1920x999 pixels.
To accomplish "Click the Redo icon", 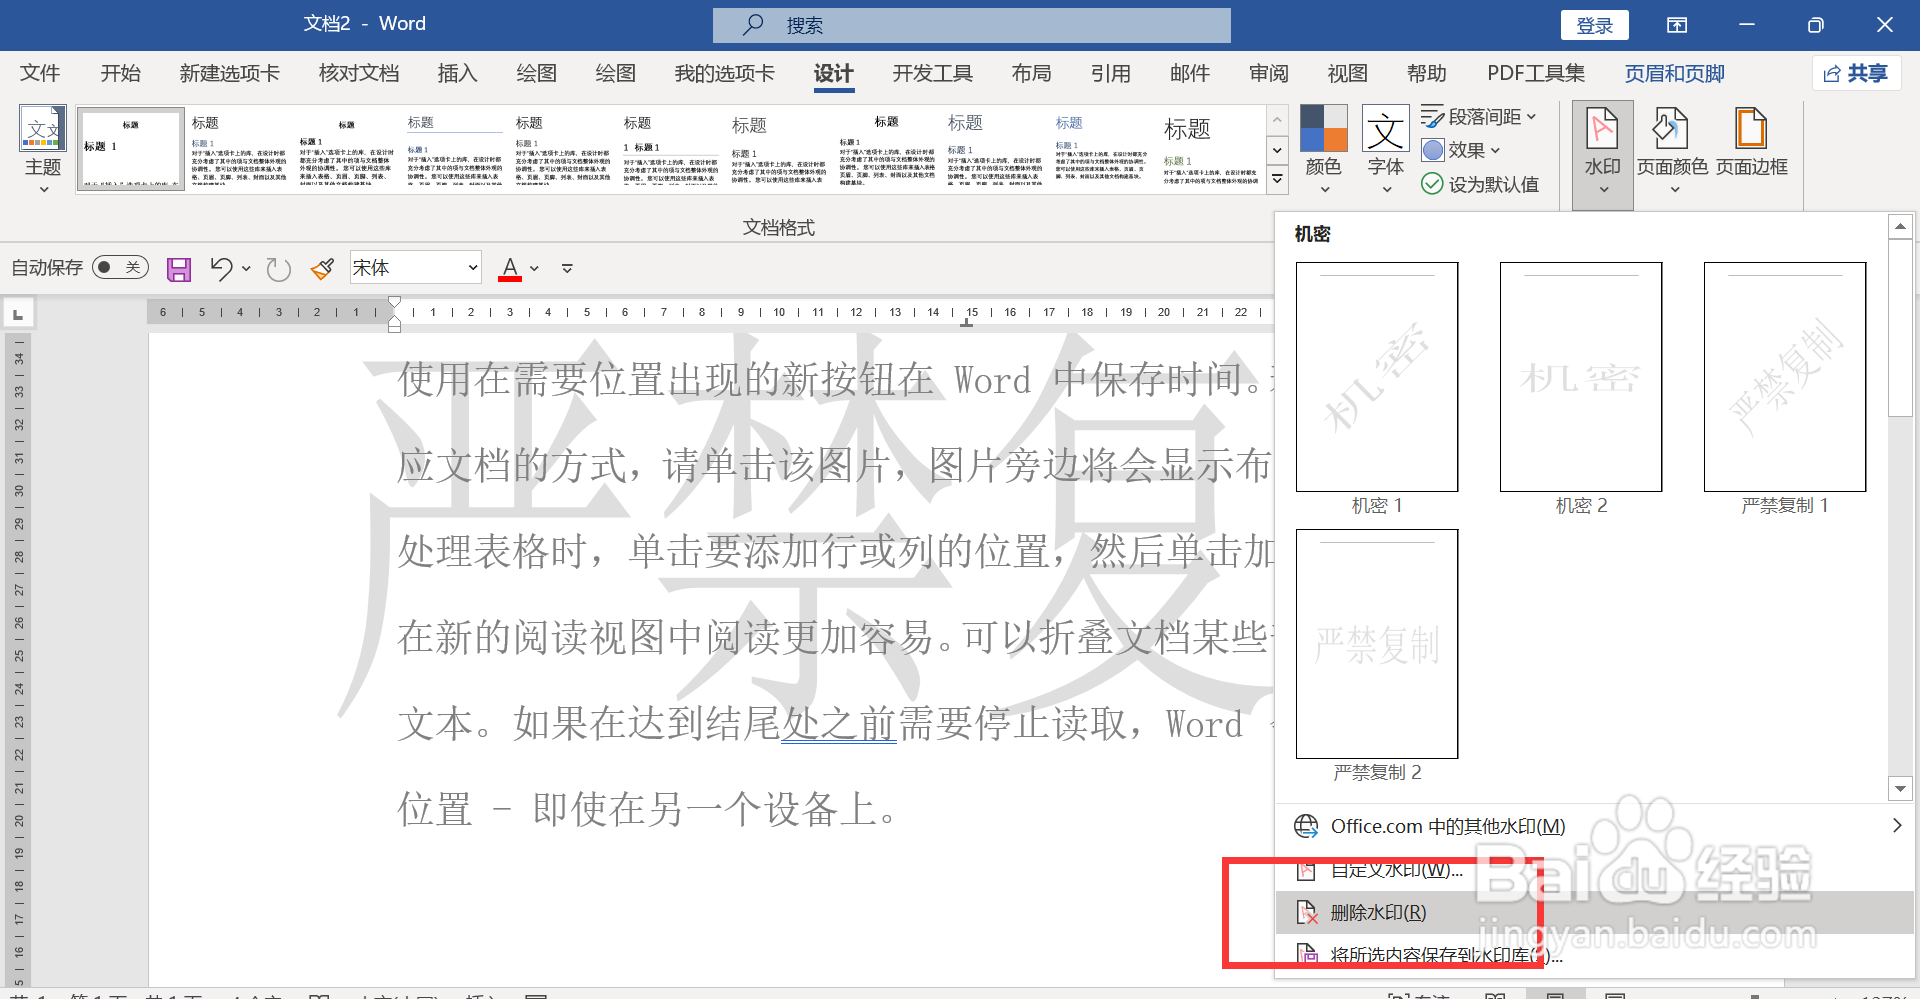I will (278, 268).
